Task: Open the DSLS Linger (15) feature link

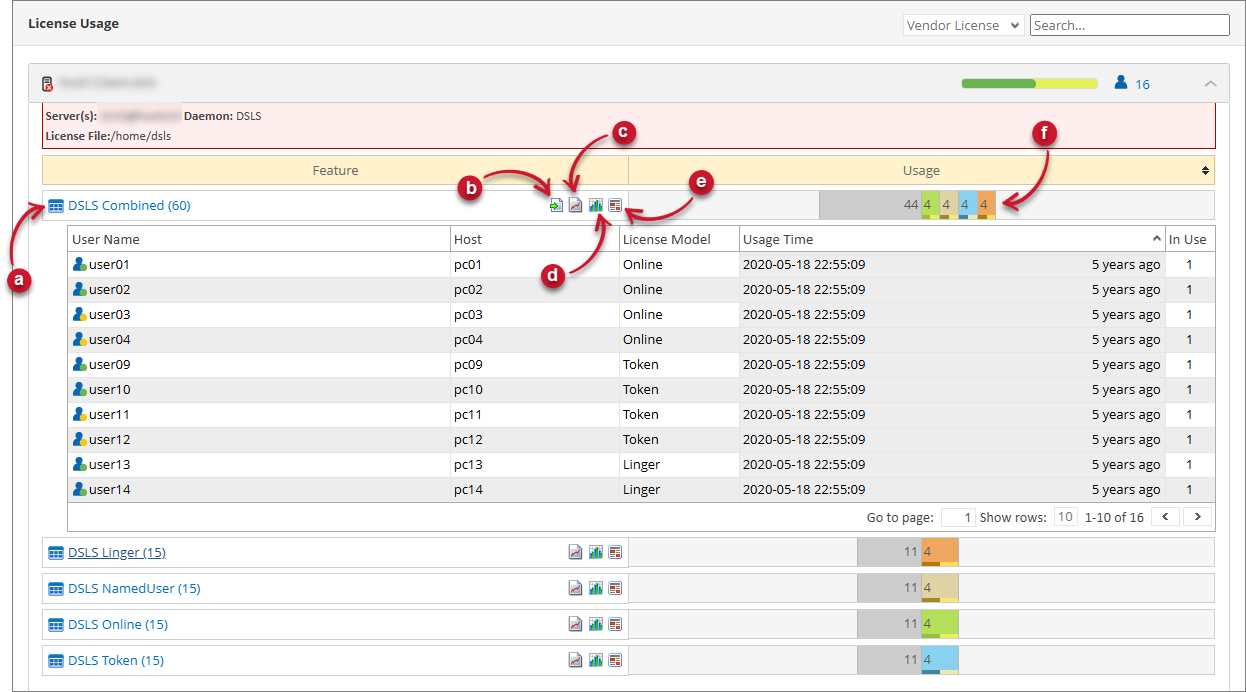Action: click(117, 552)
